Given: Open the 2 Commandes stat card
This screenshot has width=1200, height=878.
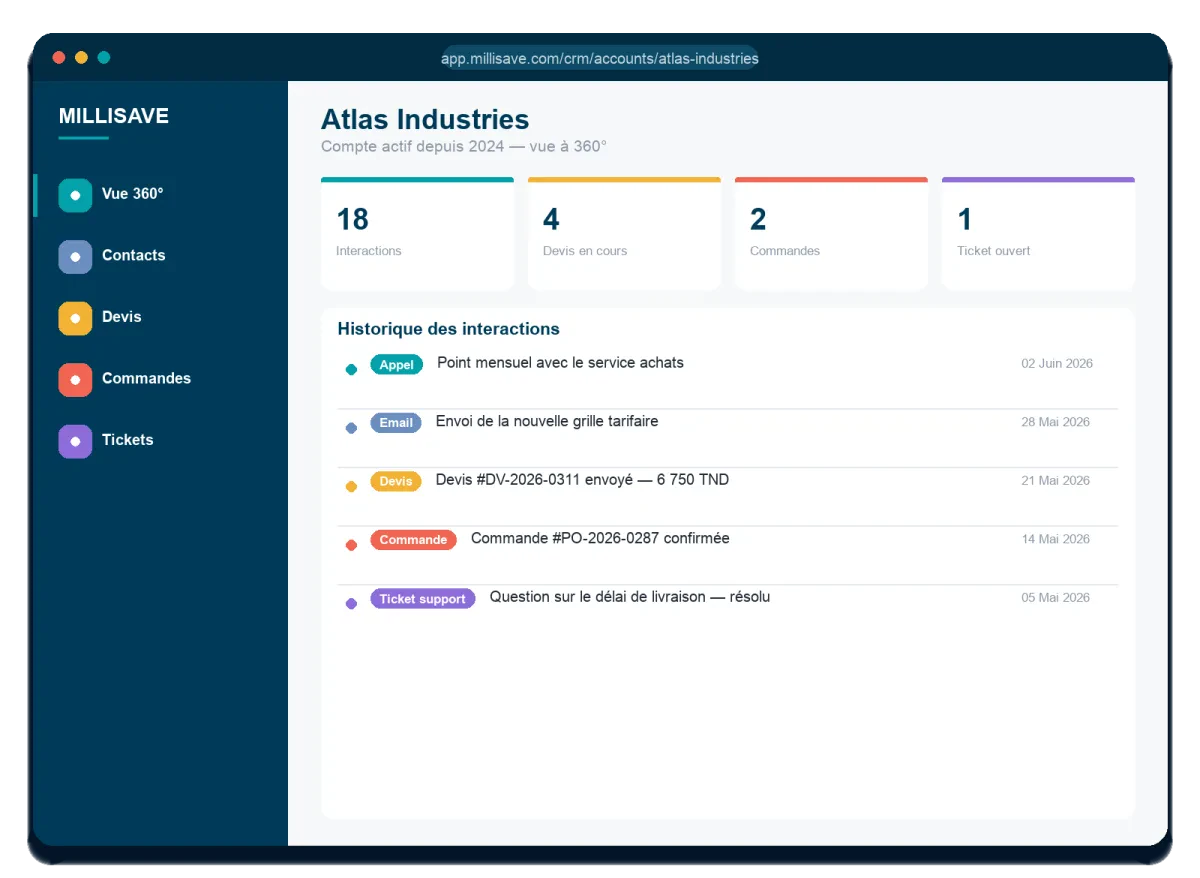Looking at the screenshot, I should click(x=831, y=234).
